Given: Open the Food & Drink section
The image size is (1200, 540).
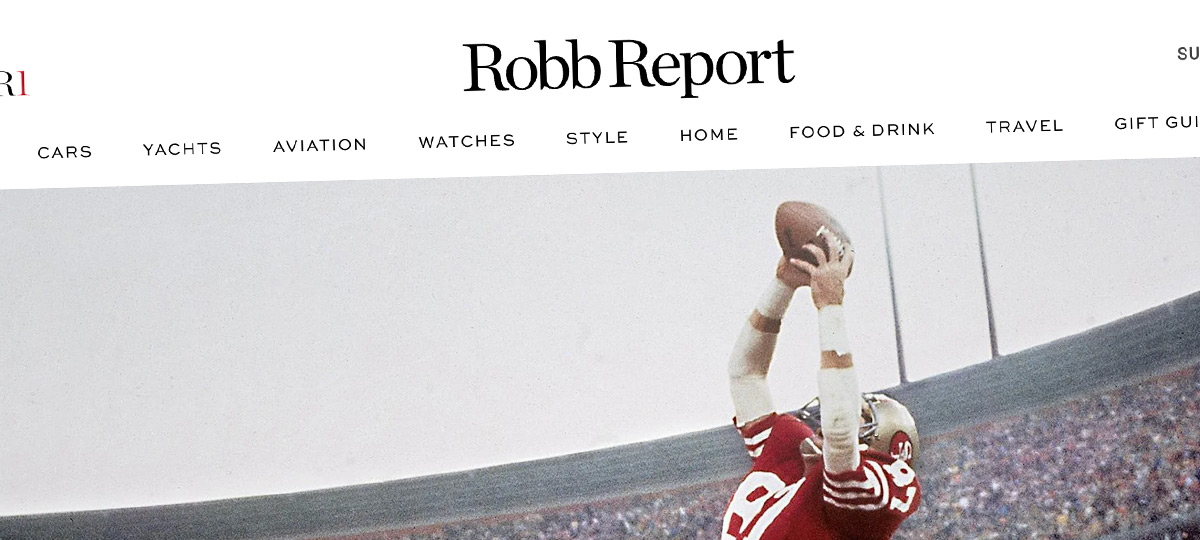Looking at the screenshot, I should point(862,130).
